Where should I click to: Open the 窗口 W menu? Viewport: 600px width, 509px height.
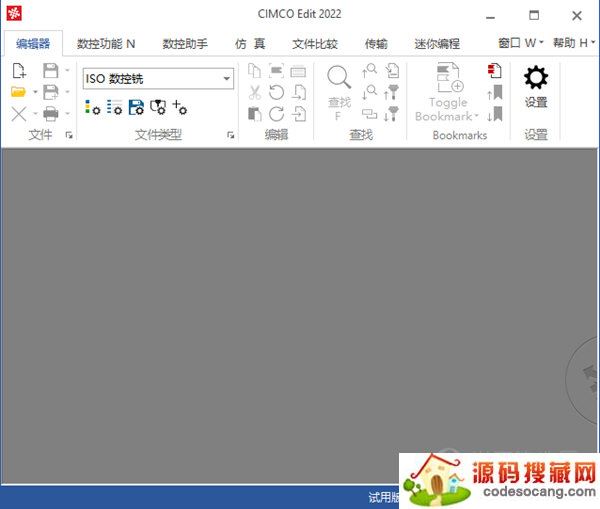click(x=521, y=42)
